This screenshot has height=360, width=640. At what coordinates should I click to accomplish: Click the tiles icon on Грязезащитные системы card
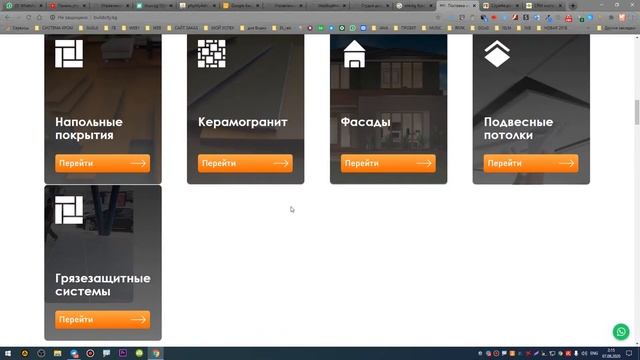tap(69, 210)
